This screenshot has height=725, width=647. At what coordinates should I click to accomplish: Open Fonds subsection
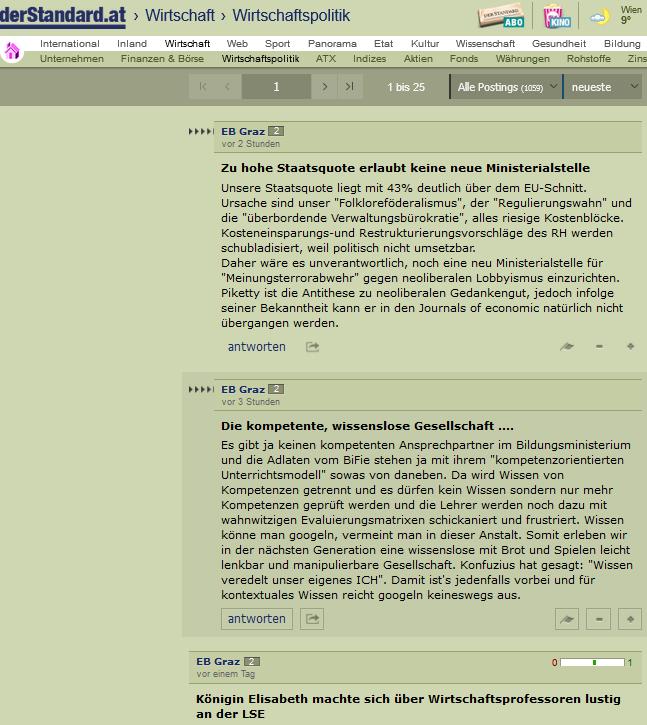click(464, 59)
